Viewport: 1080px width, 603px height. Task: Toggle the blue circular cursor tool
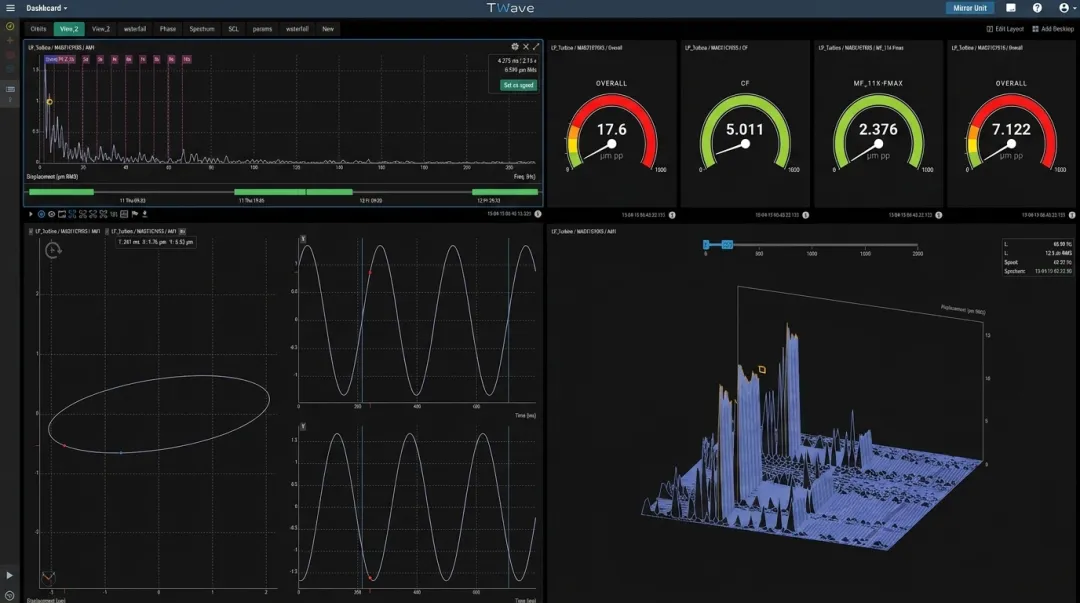pyautogui.click(x=41, y=214)
